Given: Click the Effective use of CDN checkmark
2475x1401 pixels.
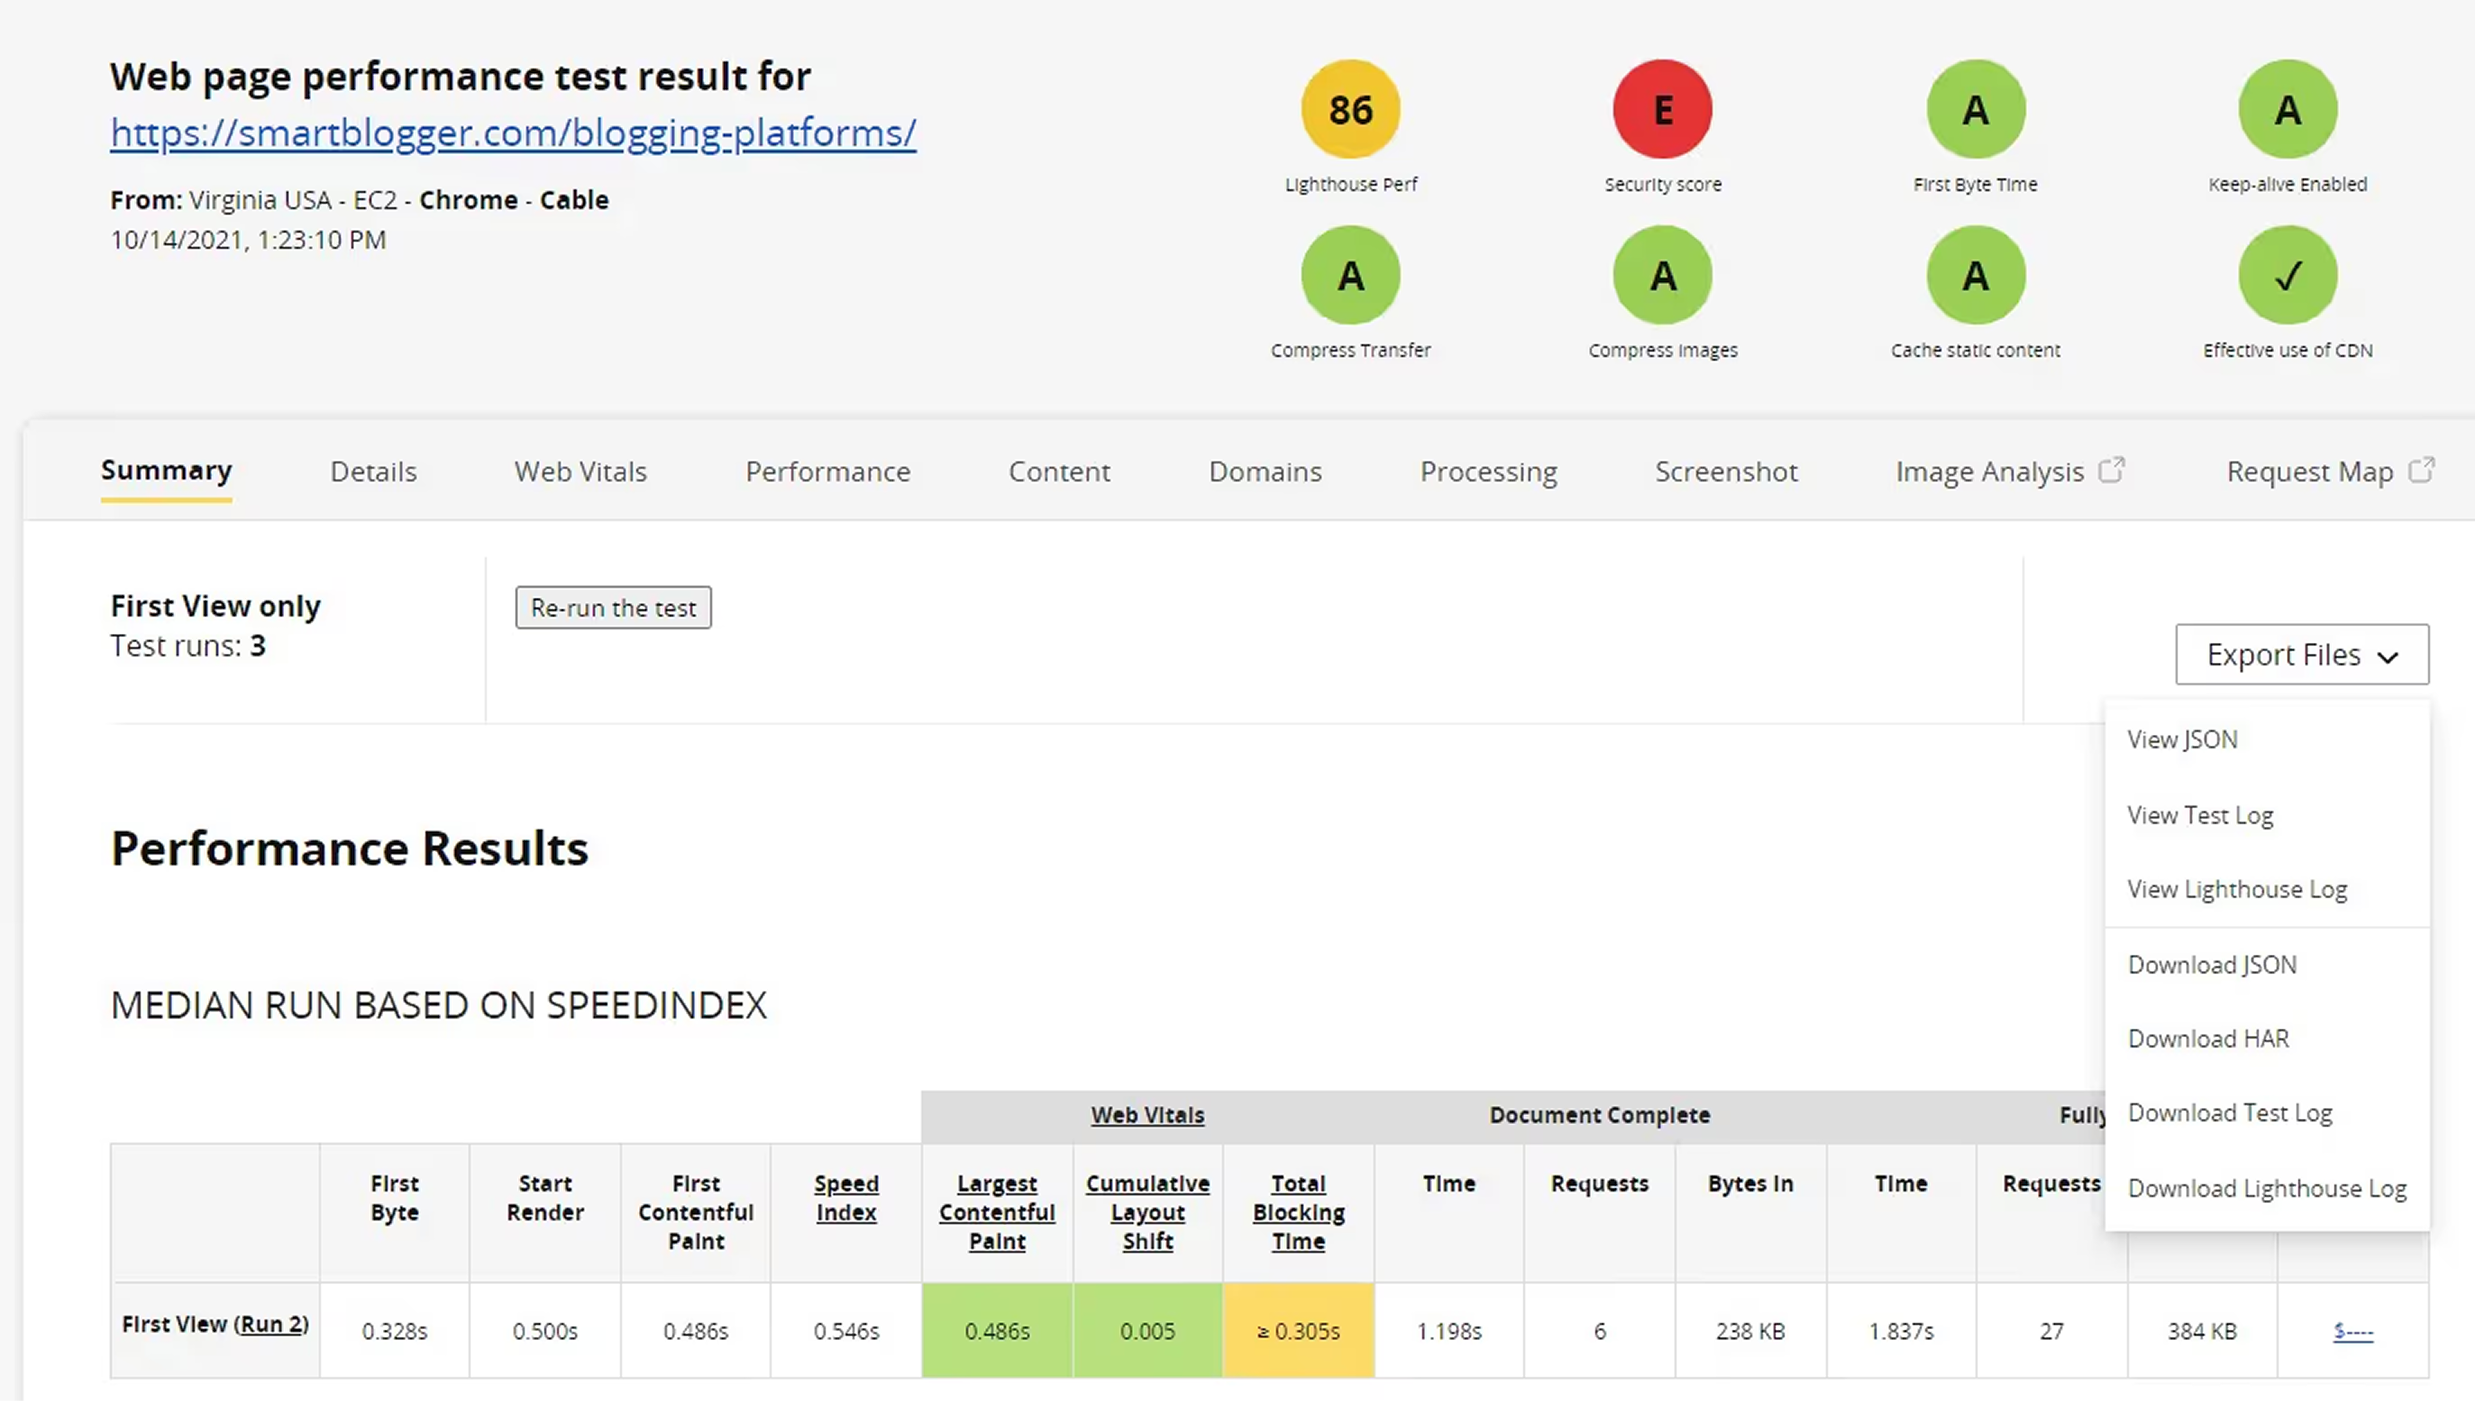Looking at the screenshot, I should coord(2287,275).
